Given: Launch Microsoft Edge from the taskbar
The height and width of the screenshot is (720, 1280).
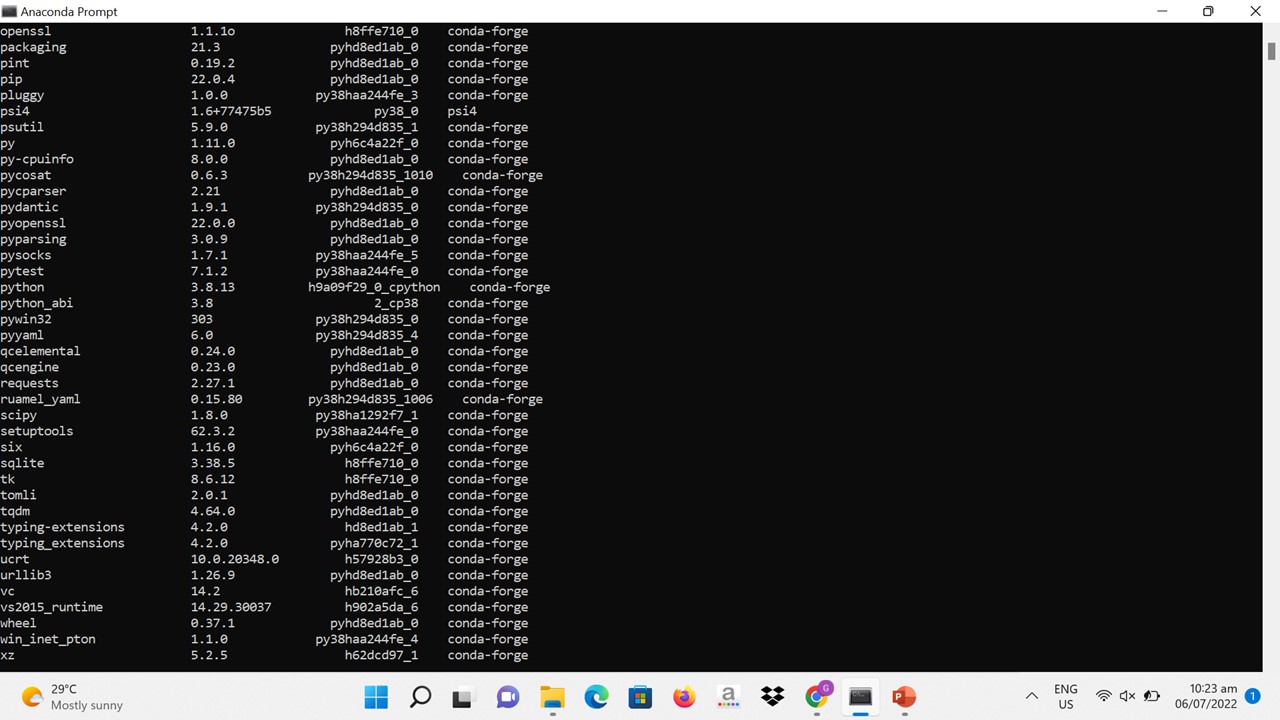Looking at the screenshot, I should 596,697.
